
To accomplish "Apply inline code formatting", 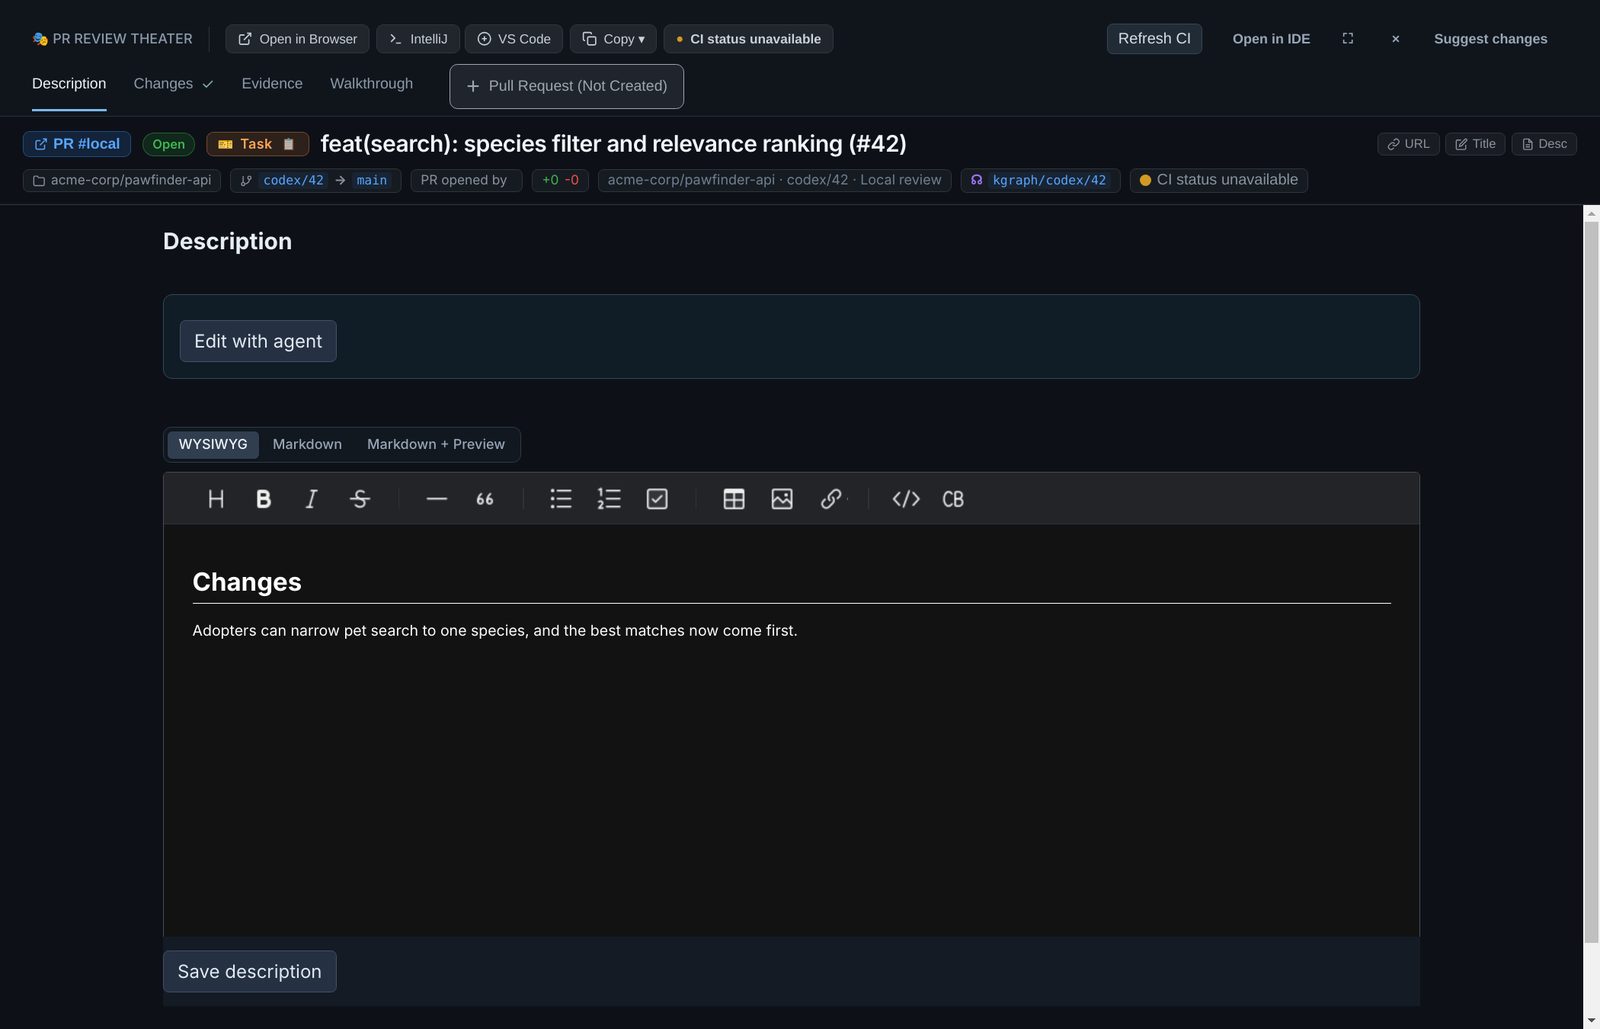I will point(906,499).
